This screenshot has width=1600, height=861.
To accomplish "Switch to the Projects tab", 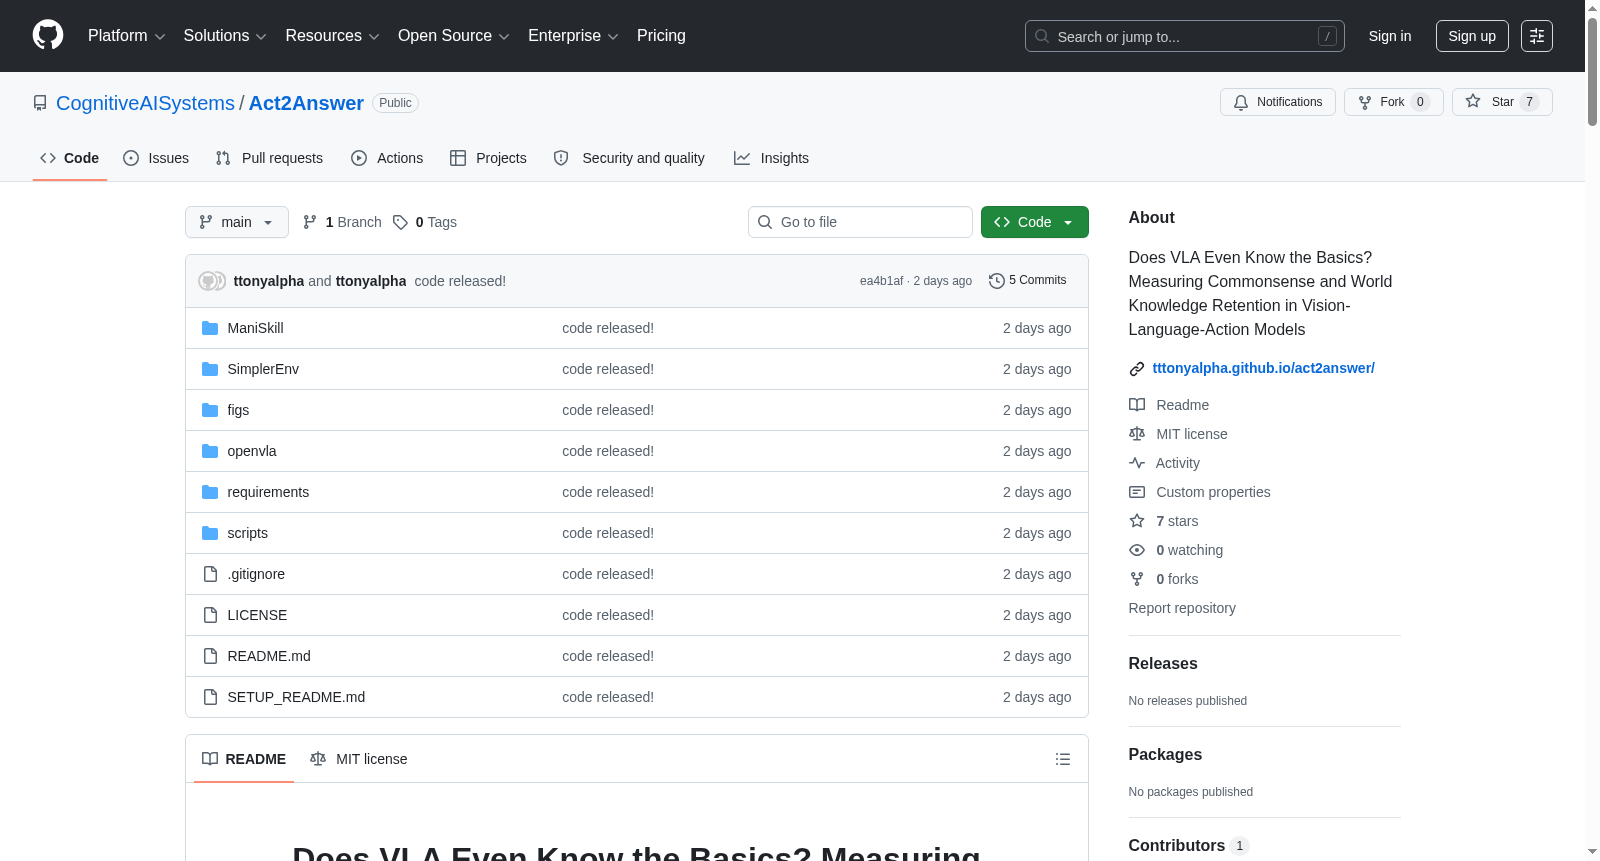I will (488, 158).
